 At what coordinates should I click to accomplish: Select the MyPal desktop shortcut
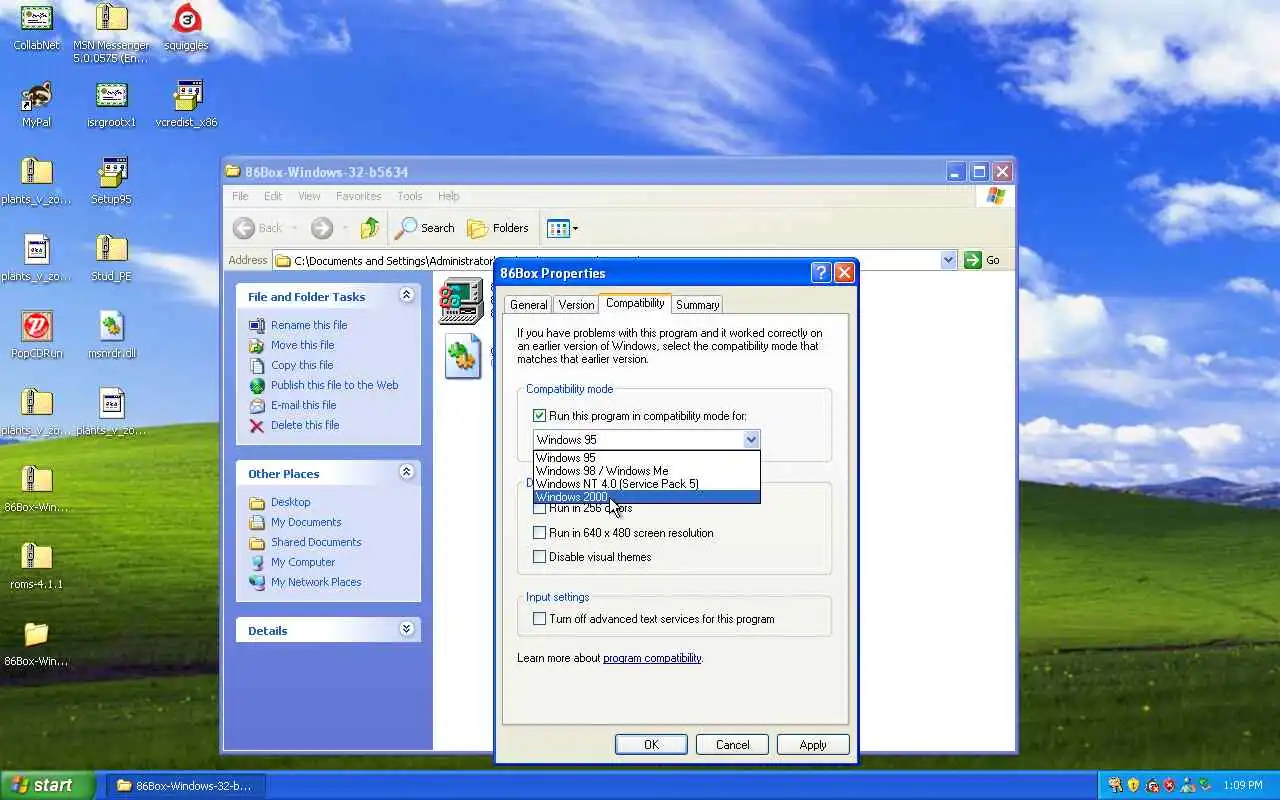pos(37,96)
